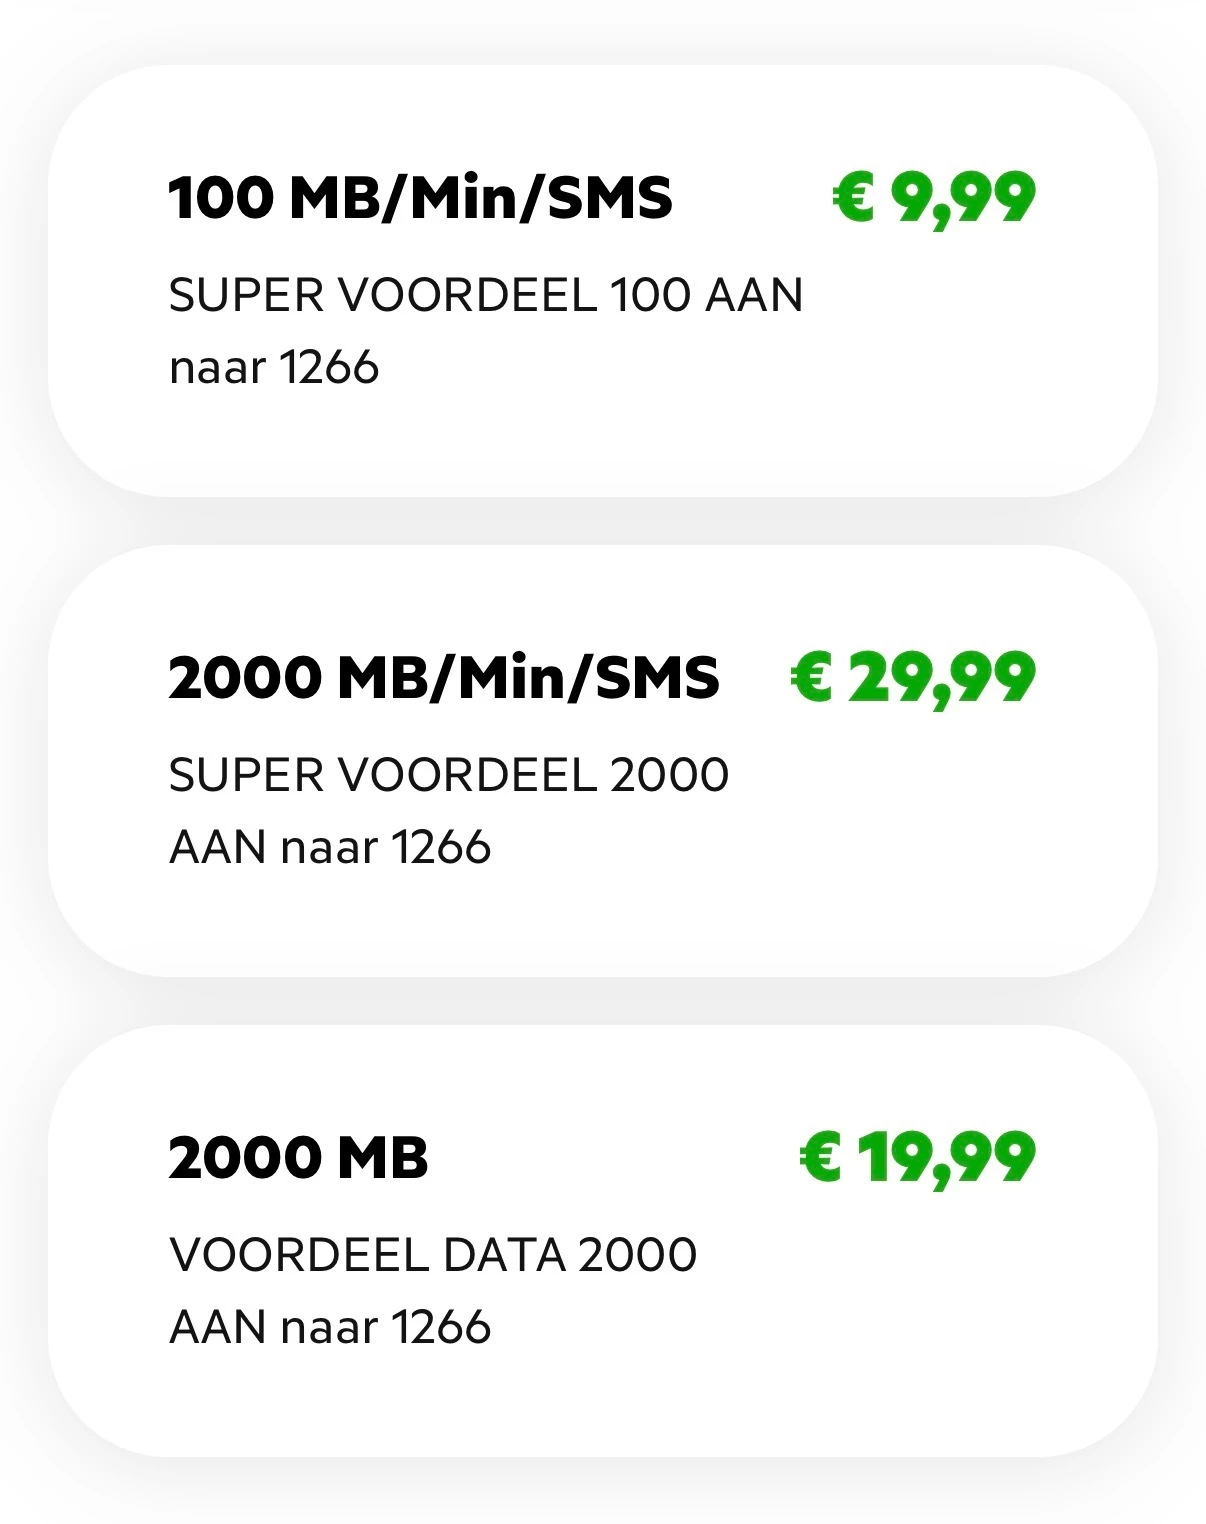Screen dimensions: 1206x1524
Task: Click the 2000 MB/Min/SMS heading
Action: pos(444,678)
